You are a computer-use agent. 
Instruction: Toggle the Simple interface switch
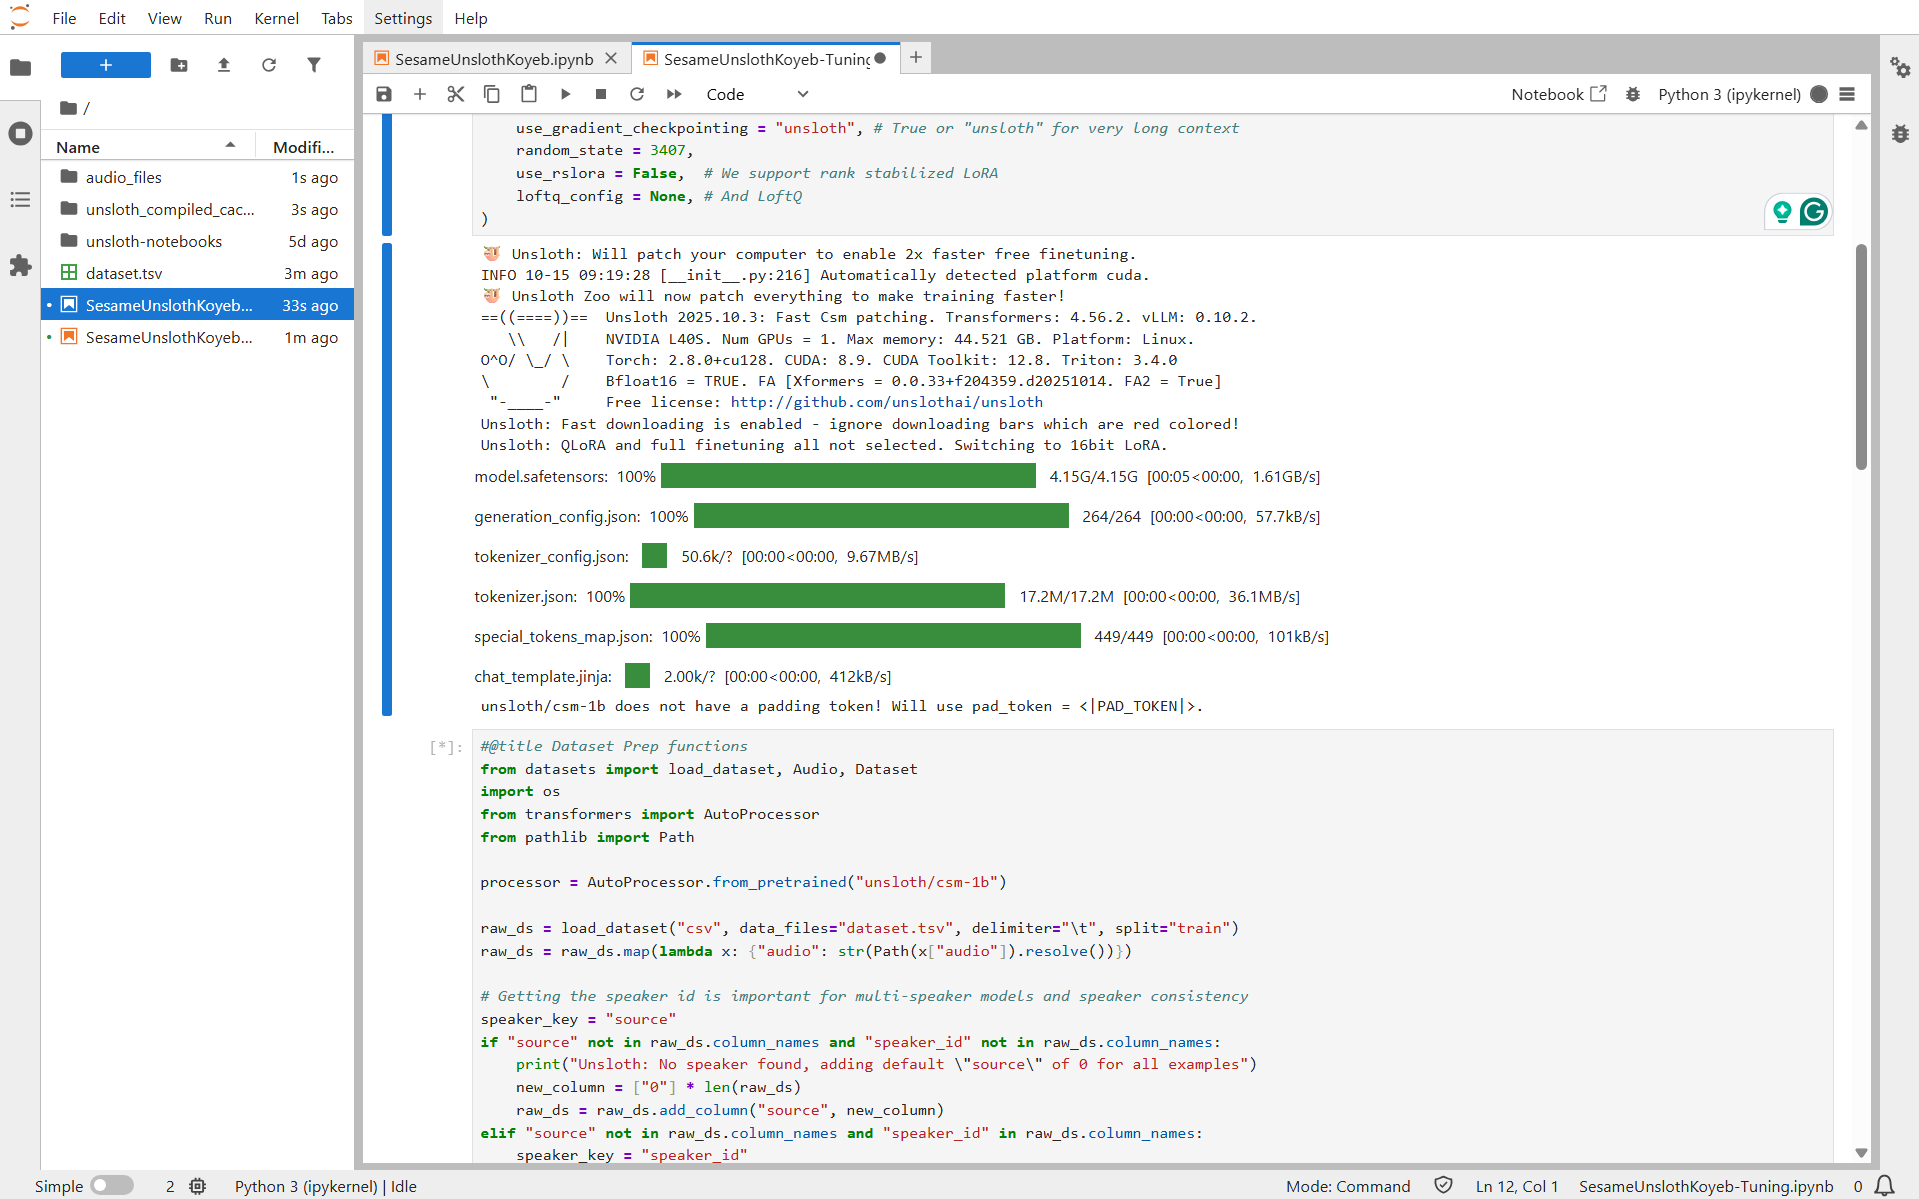click(112, 1185)
